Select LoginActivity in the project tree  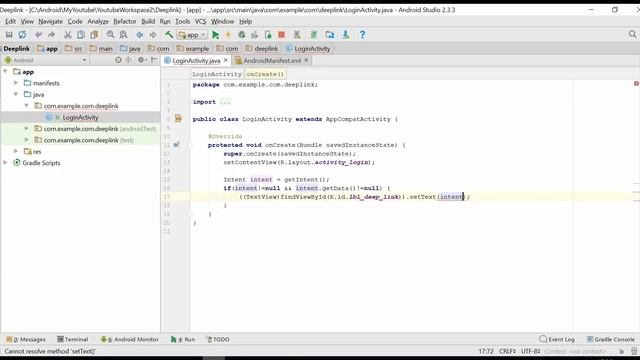click(80, 117)
